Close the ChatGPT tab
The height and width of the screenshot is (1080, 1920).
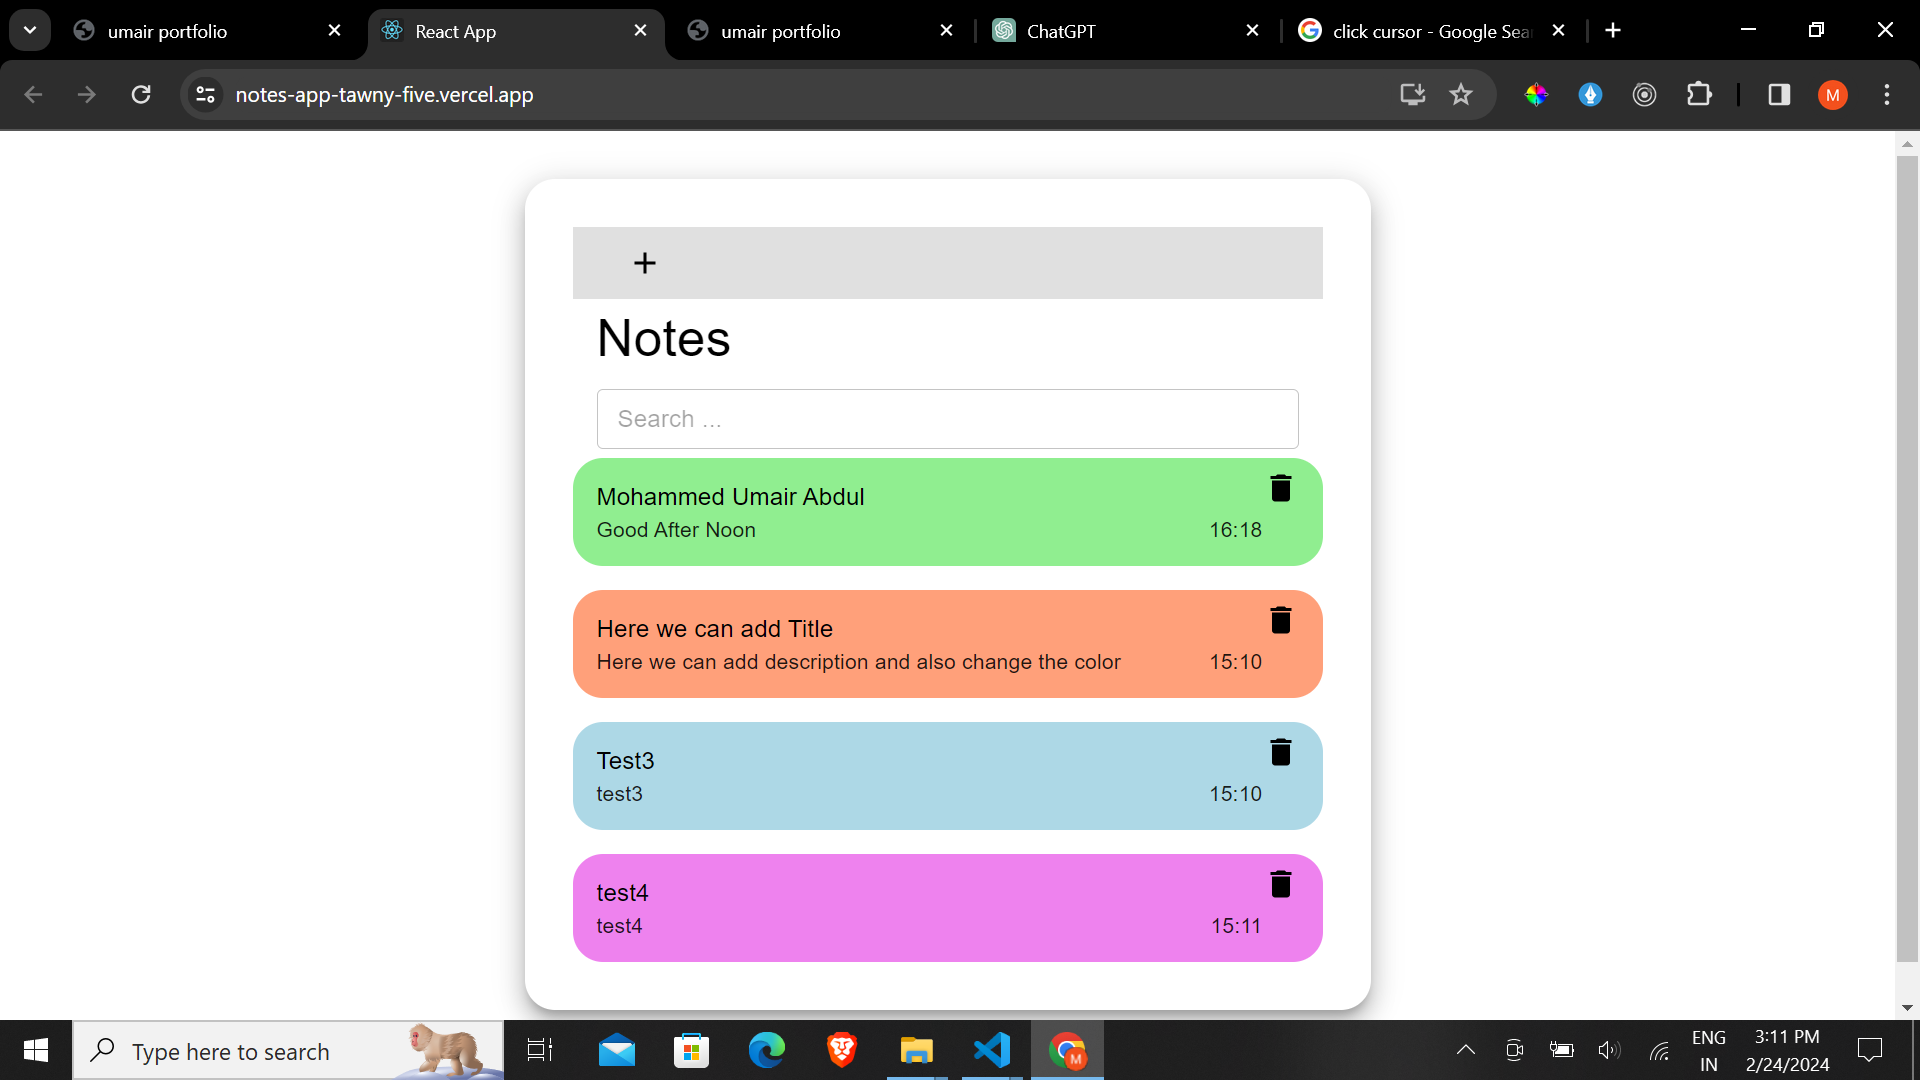point(1252,31)
